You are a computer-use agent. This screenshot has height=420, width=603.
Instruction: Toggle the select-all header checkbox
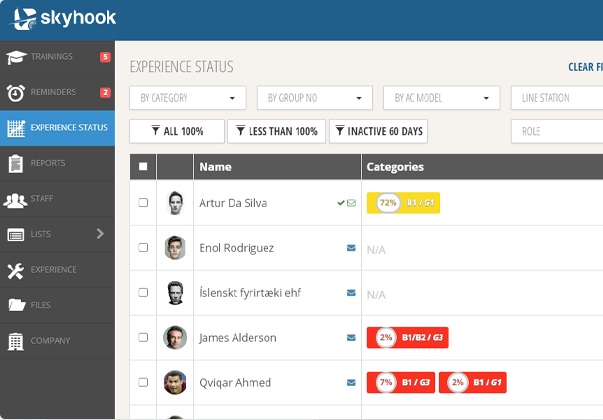click(x=143, y=167)
